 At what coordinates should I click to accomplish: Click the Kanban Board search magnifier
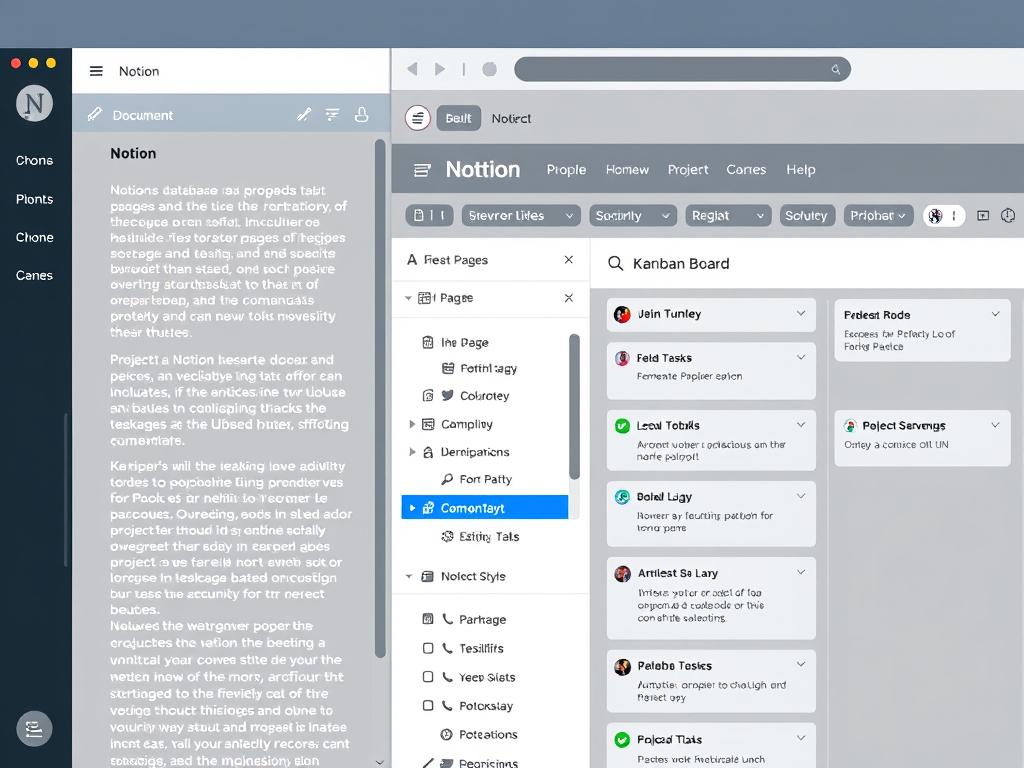[x=615, y=264]
